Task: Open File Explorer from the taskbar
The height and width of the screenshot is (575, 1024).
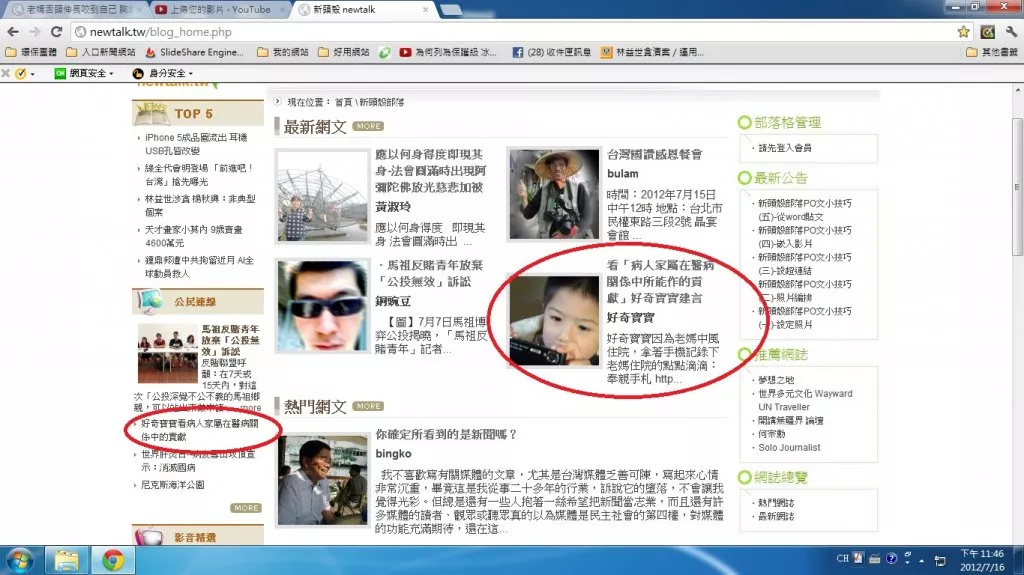Action: 66,561
